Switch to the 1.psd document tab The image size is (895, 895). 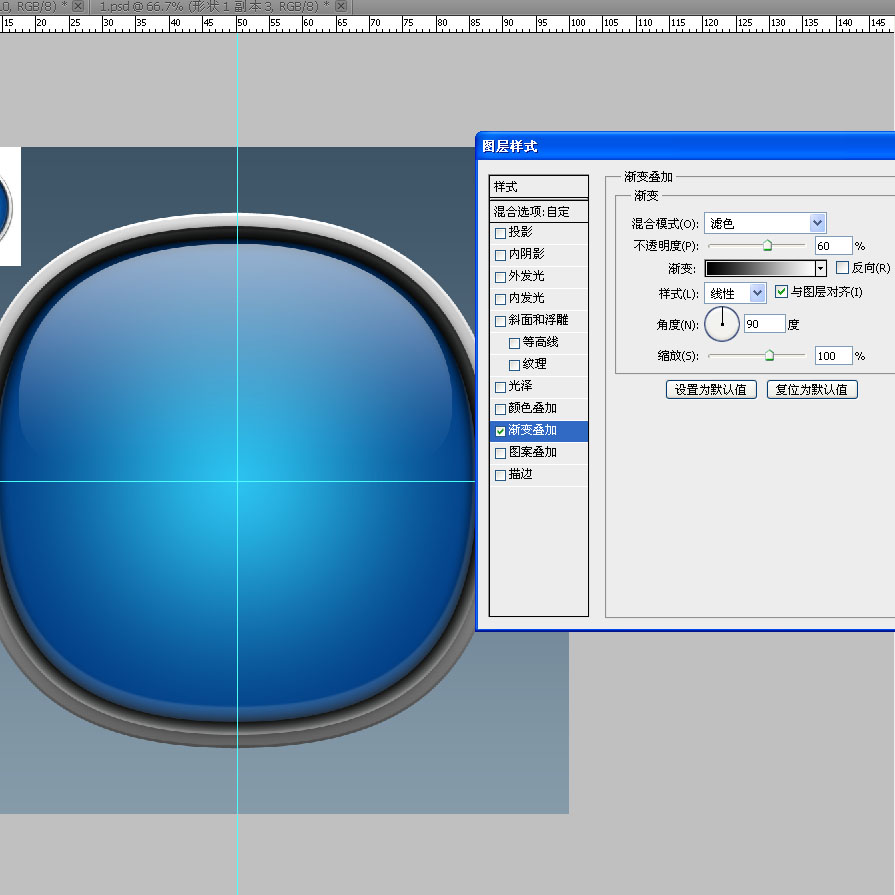click(x=212, y=6)
